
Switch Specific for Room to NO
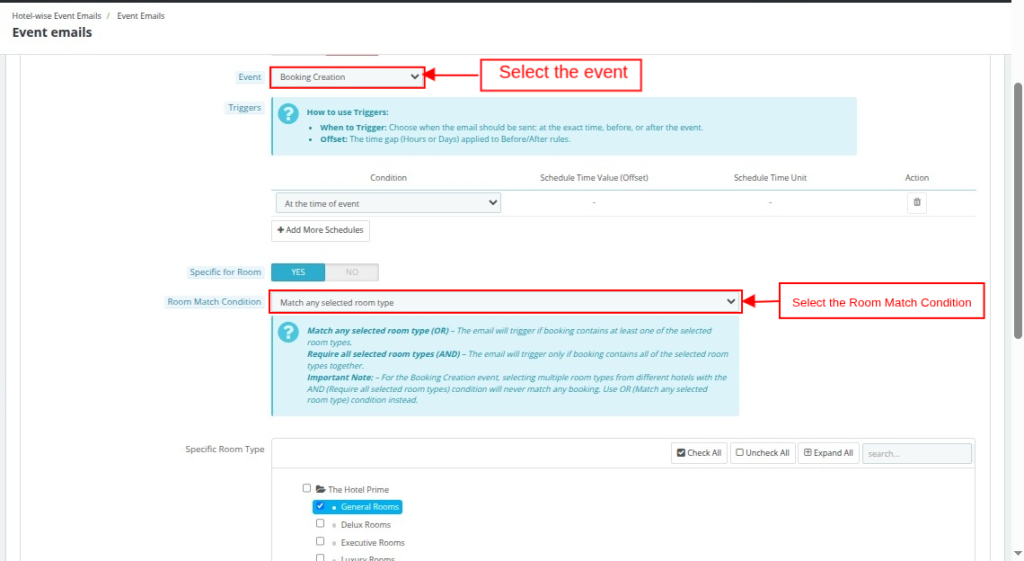point(352,272)
